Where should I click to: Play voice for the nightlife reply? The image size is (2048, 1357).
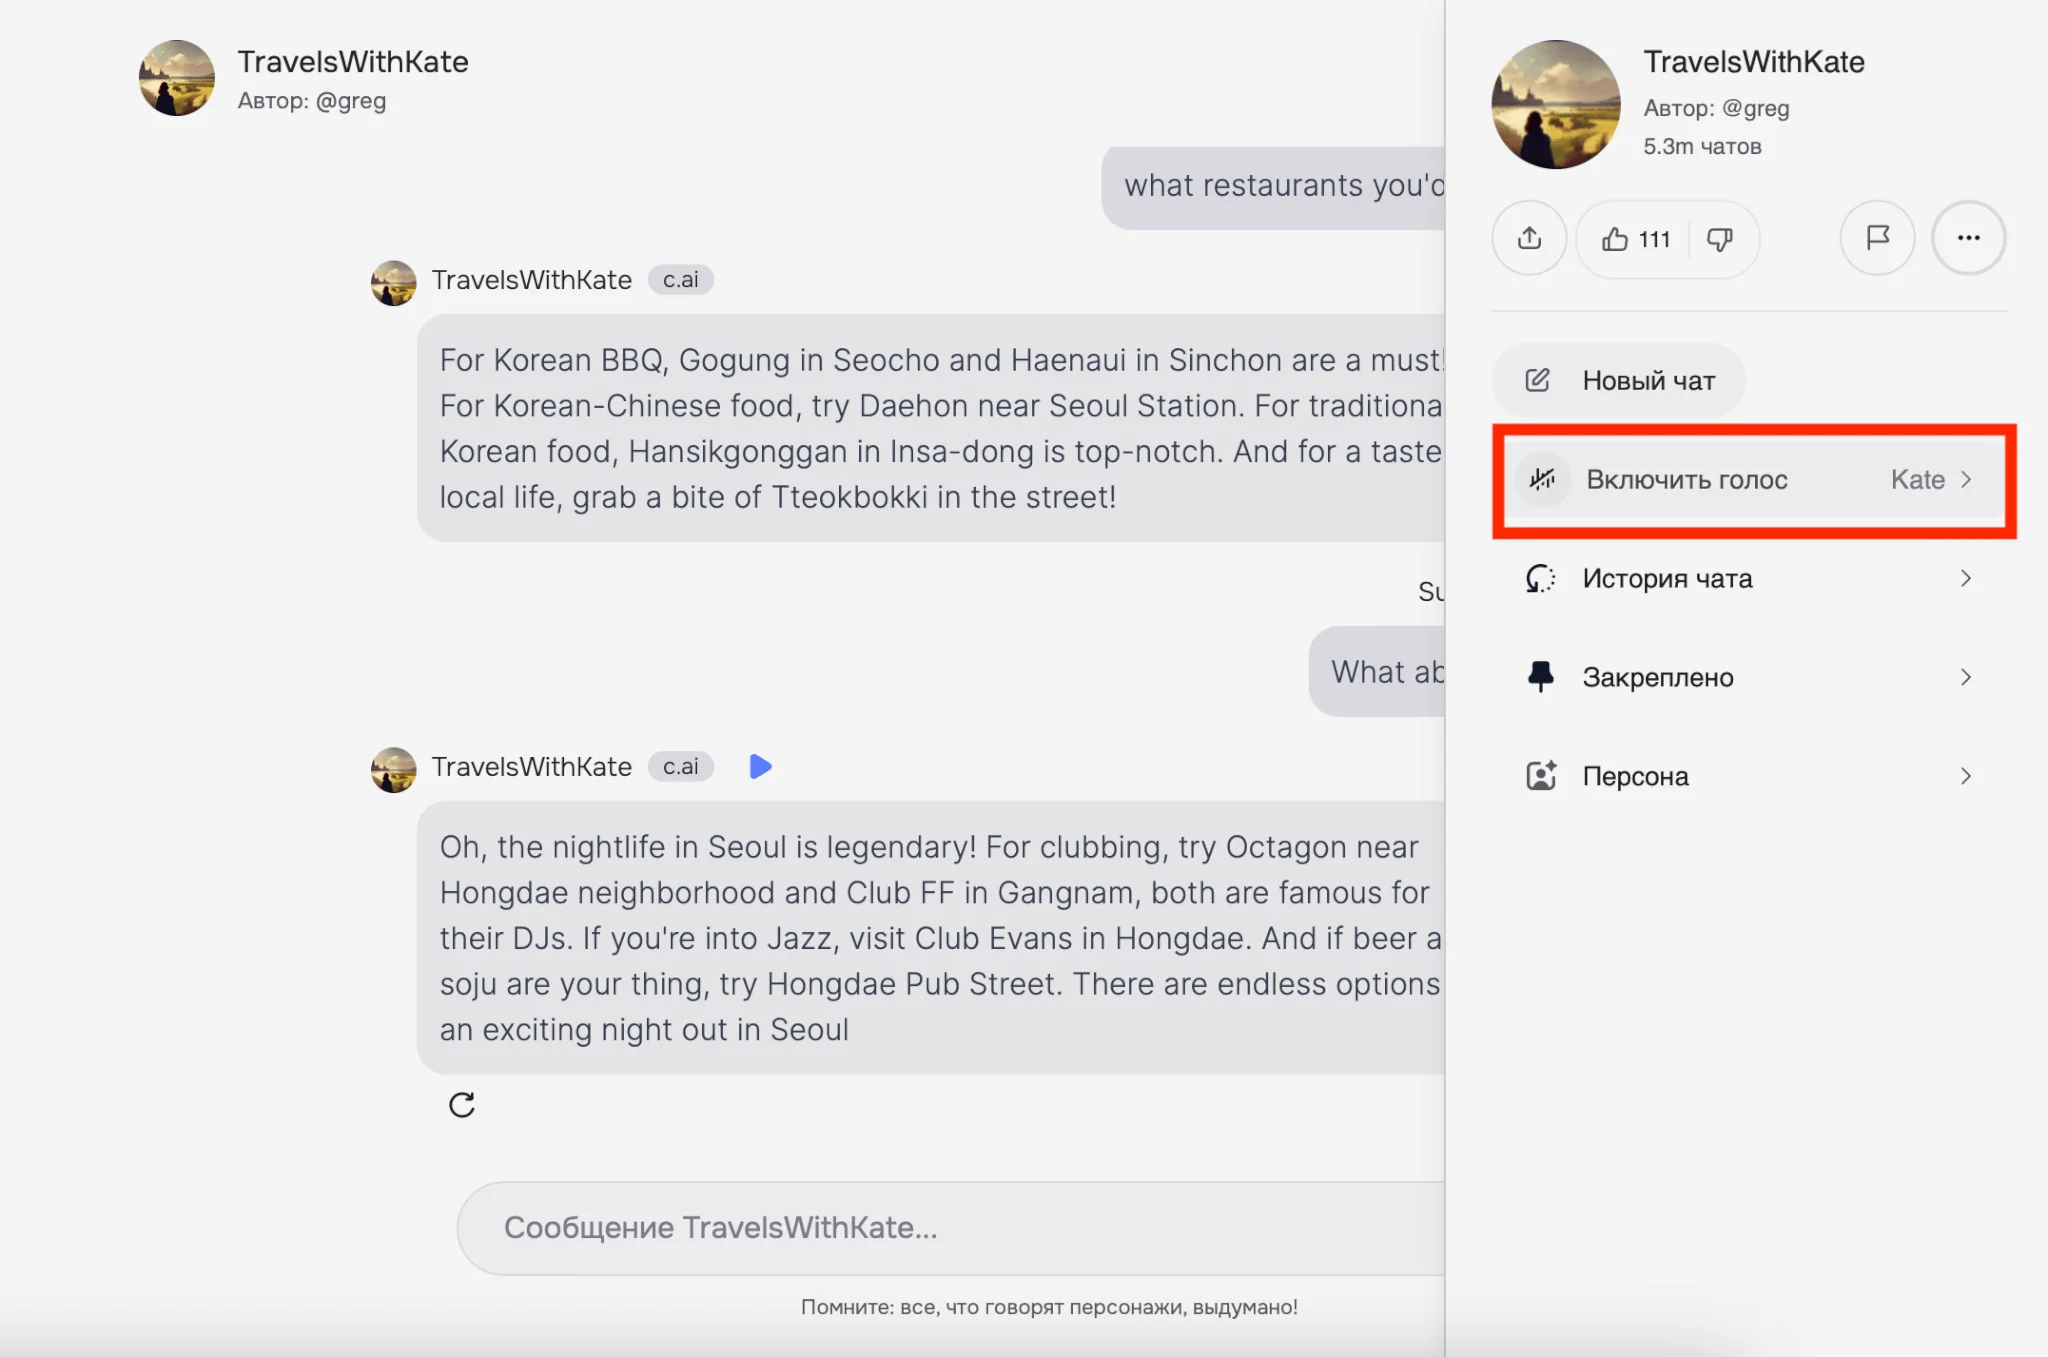(760, 767)
